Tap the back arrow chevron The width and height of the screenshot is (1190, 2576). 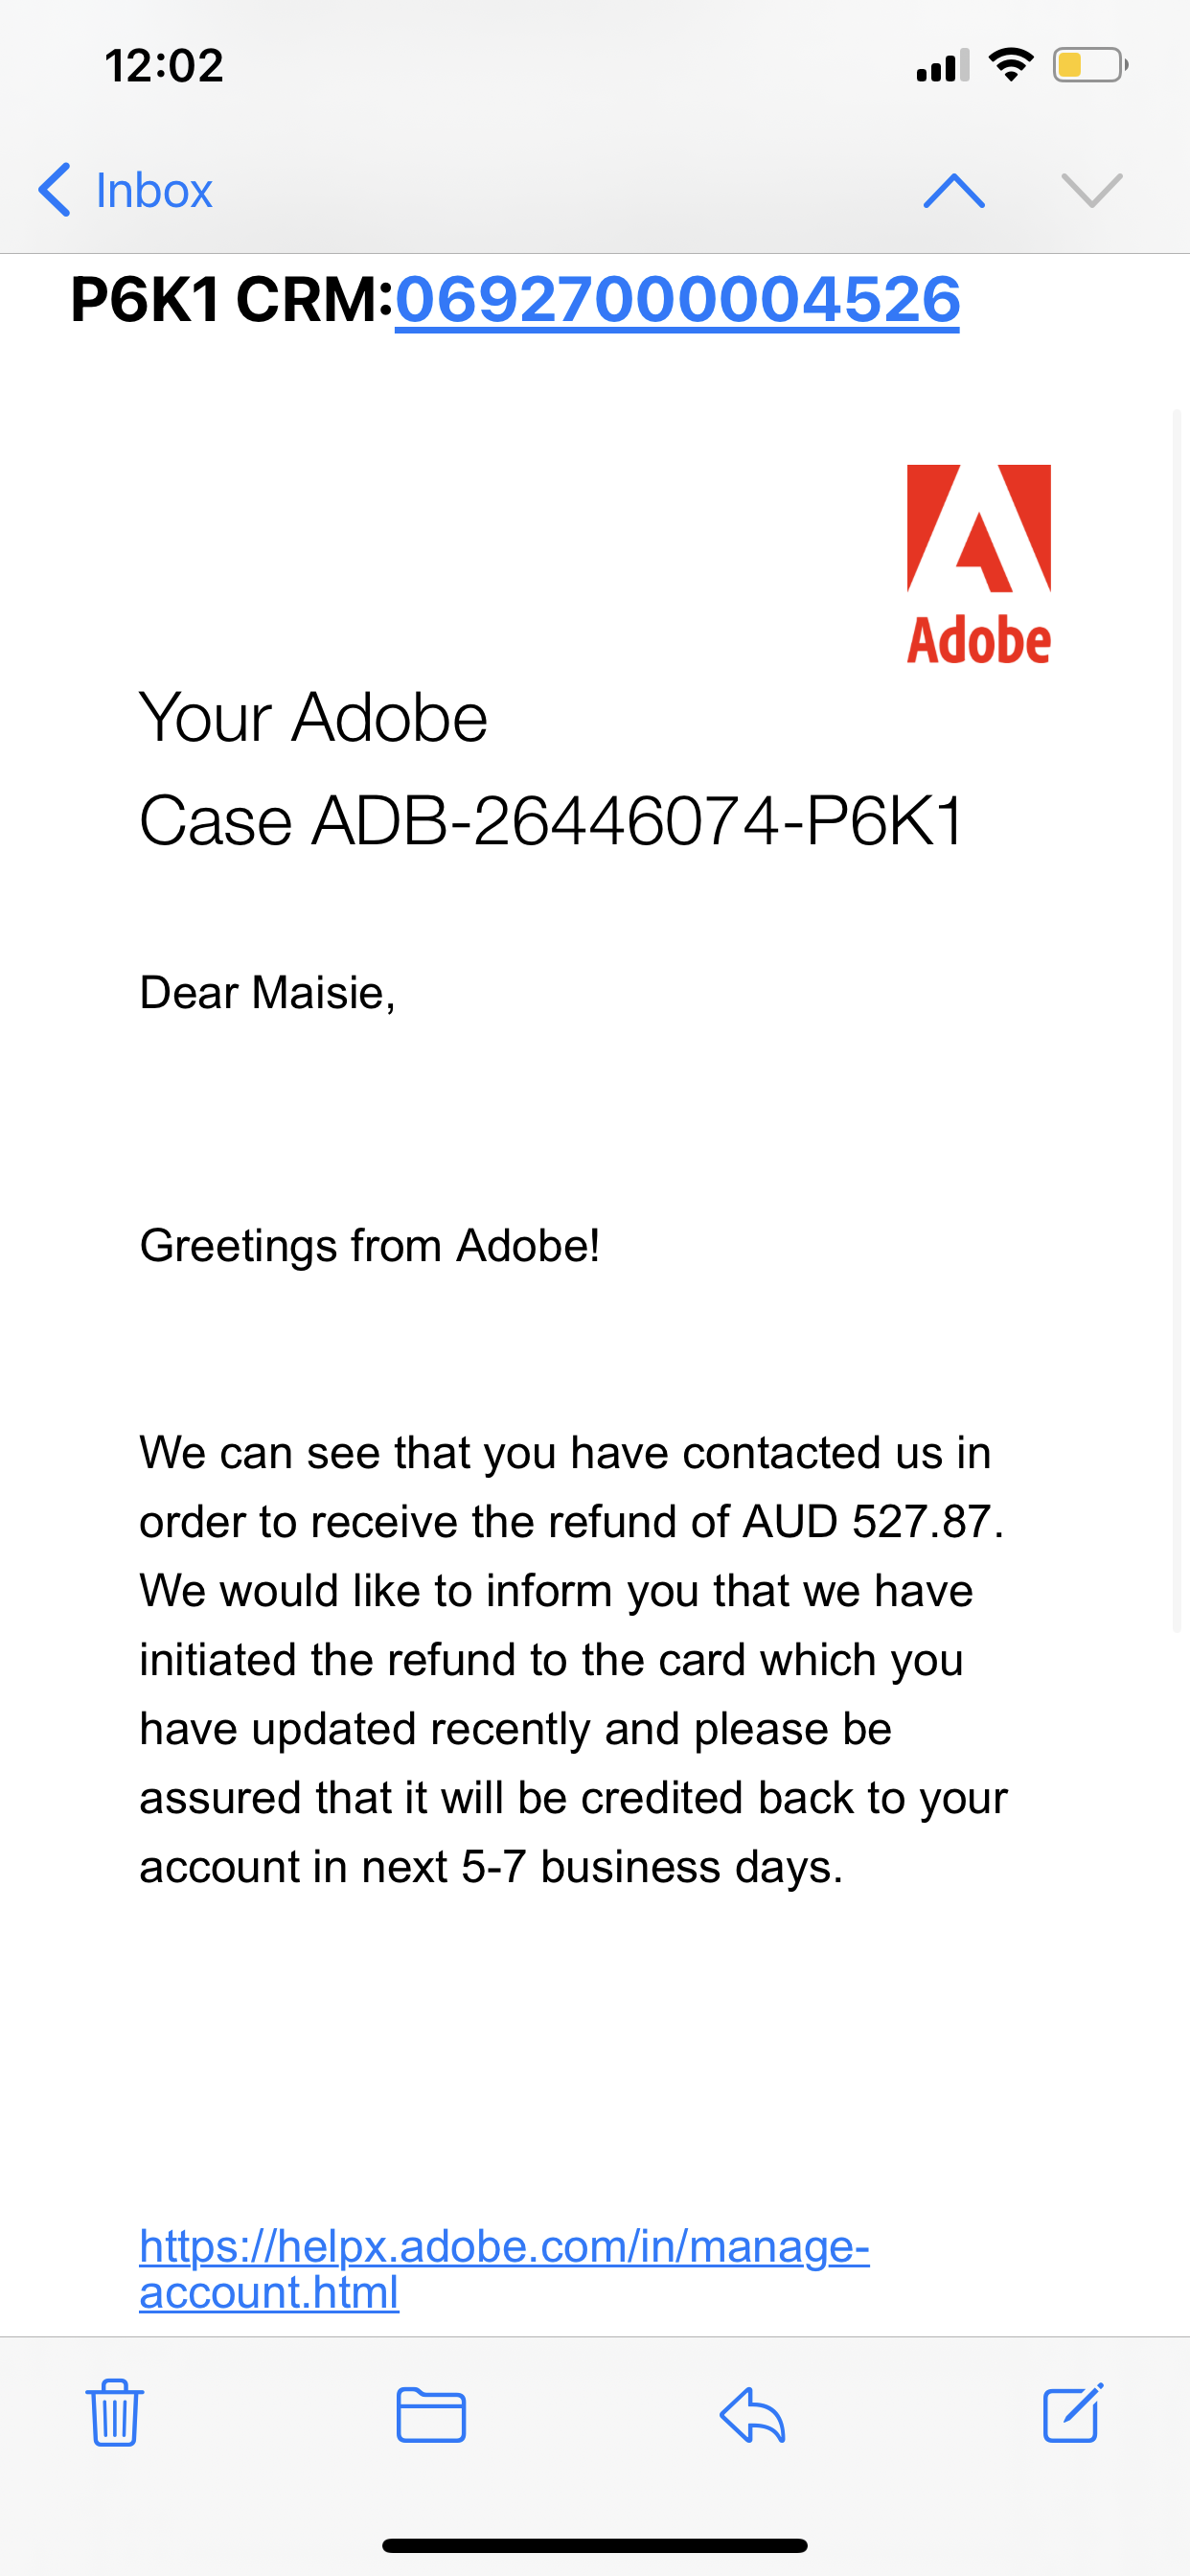[x=55, y=190]
